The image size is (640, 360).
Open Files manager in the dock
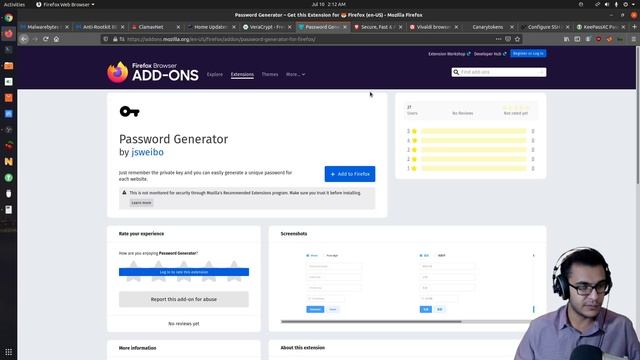coord(9,66)
